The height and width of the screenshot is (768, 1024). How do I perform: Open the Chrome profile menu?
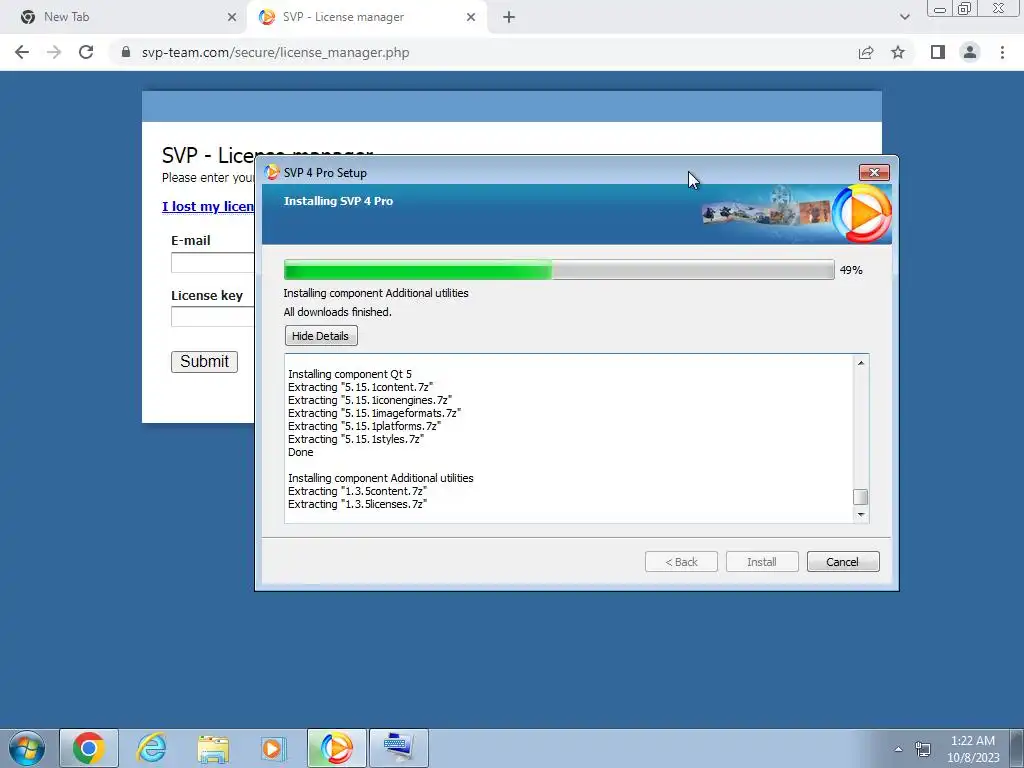click(x=970, y=52)
